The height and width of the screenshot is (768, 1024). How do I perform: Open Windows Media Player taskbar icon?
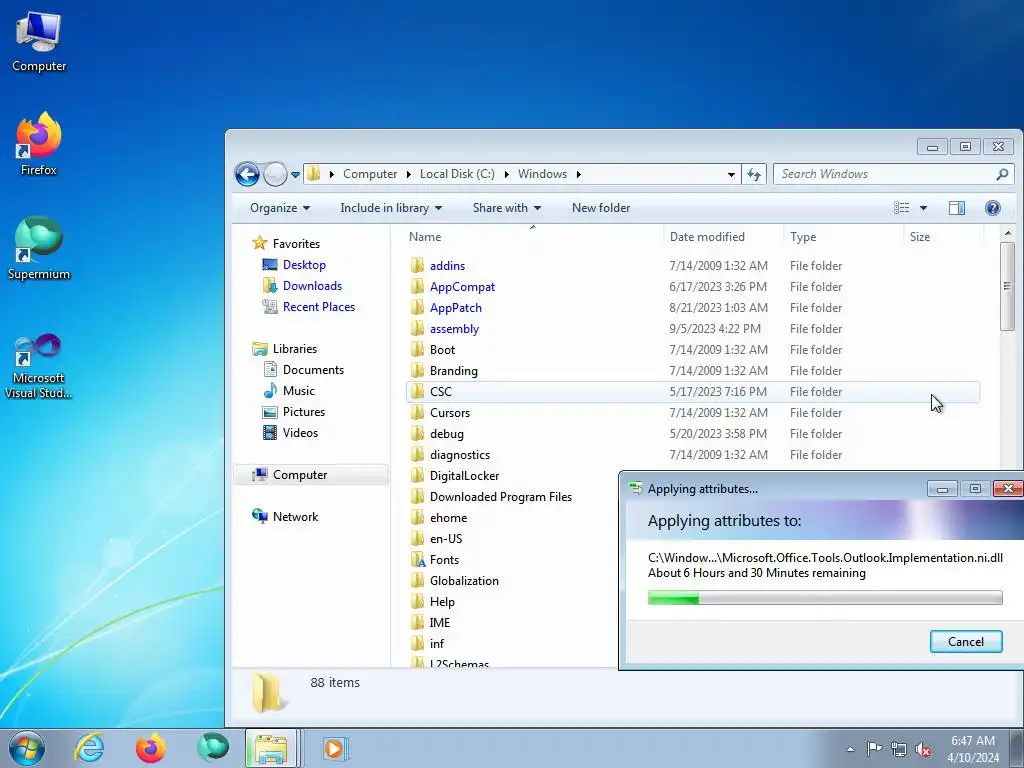pyautogui.click(x=336, y=748)
